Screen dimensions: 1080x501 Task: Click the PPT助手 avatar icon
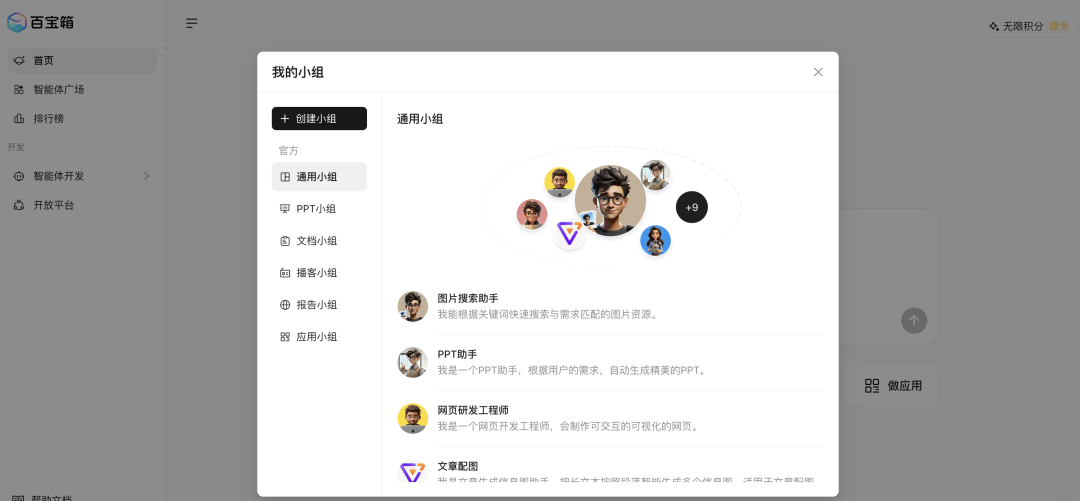coord(413,362)
